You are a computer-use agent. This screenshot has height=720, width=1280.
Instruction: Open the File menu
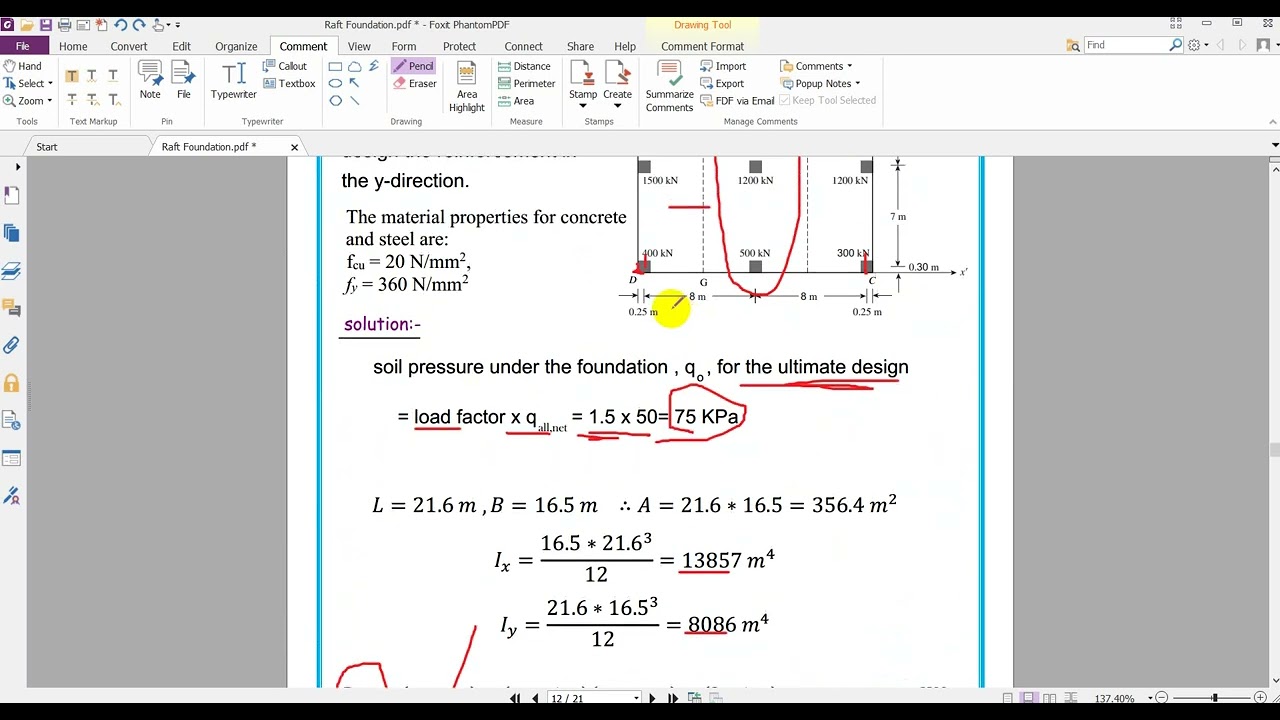click(x=22, y=46)
